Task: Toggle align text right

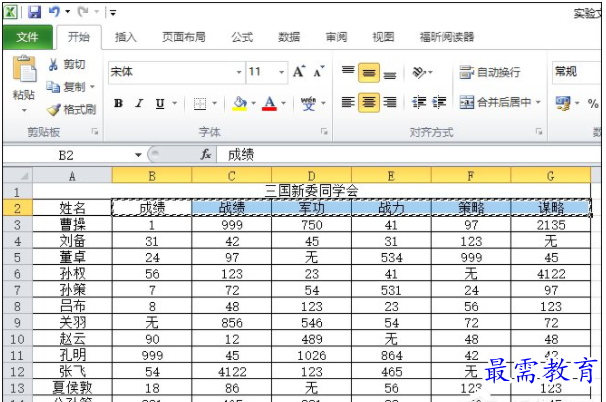Action: pyautogui.click(x=390, y=102)
